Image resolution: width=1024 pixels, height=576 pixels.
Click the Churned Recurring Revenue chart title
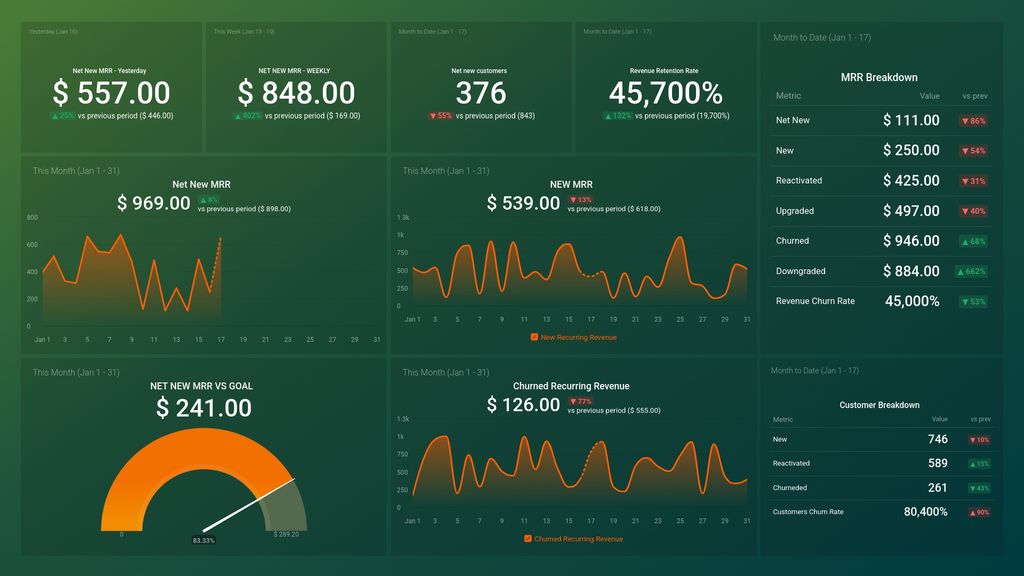pyautogui.click(x=571, y=386)
